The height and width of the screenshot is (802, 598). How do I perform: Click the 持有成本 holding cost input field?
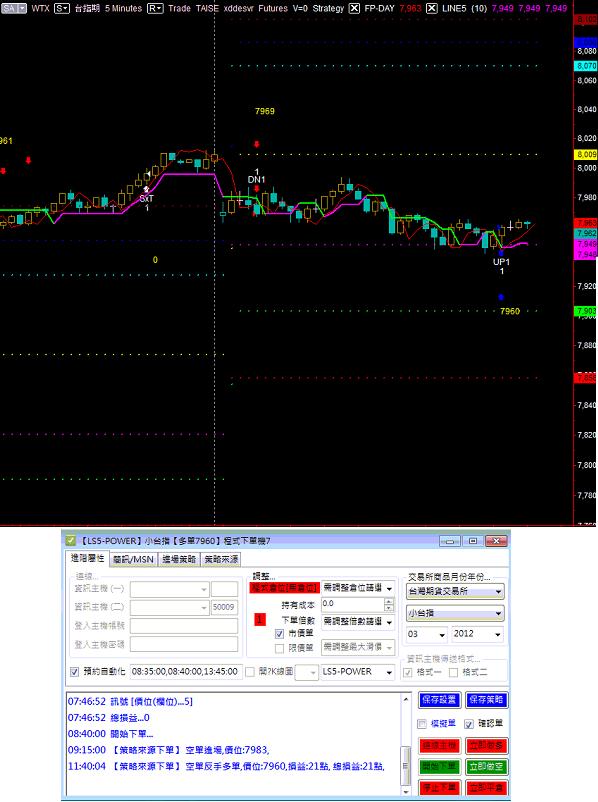point(353,605)
